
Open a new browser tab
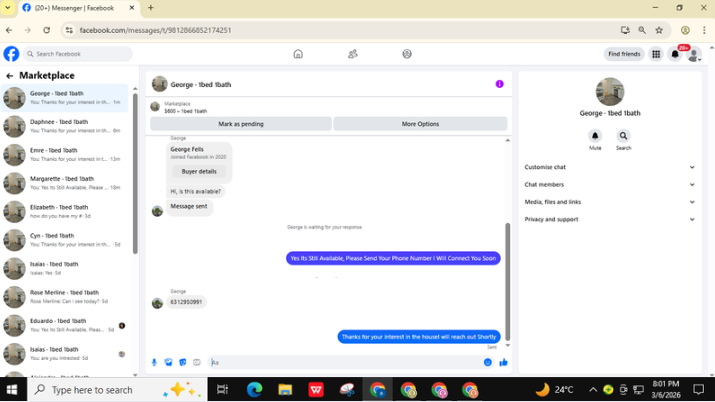[150, 8]
